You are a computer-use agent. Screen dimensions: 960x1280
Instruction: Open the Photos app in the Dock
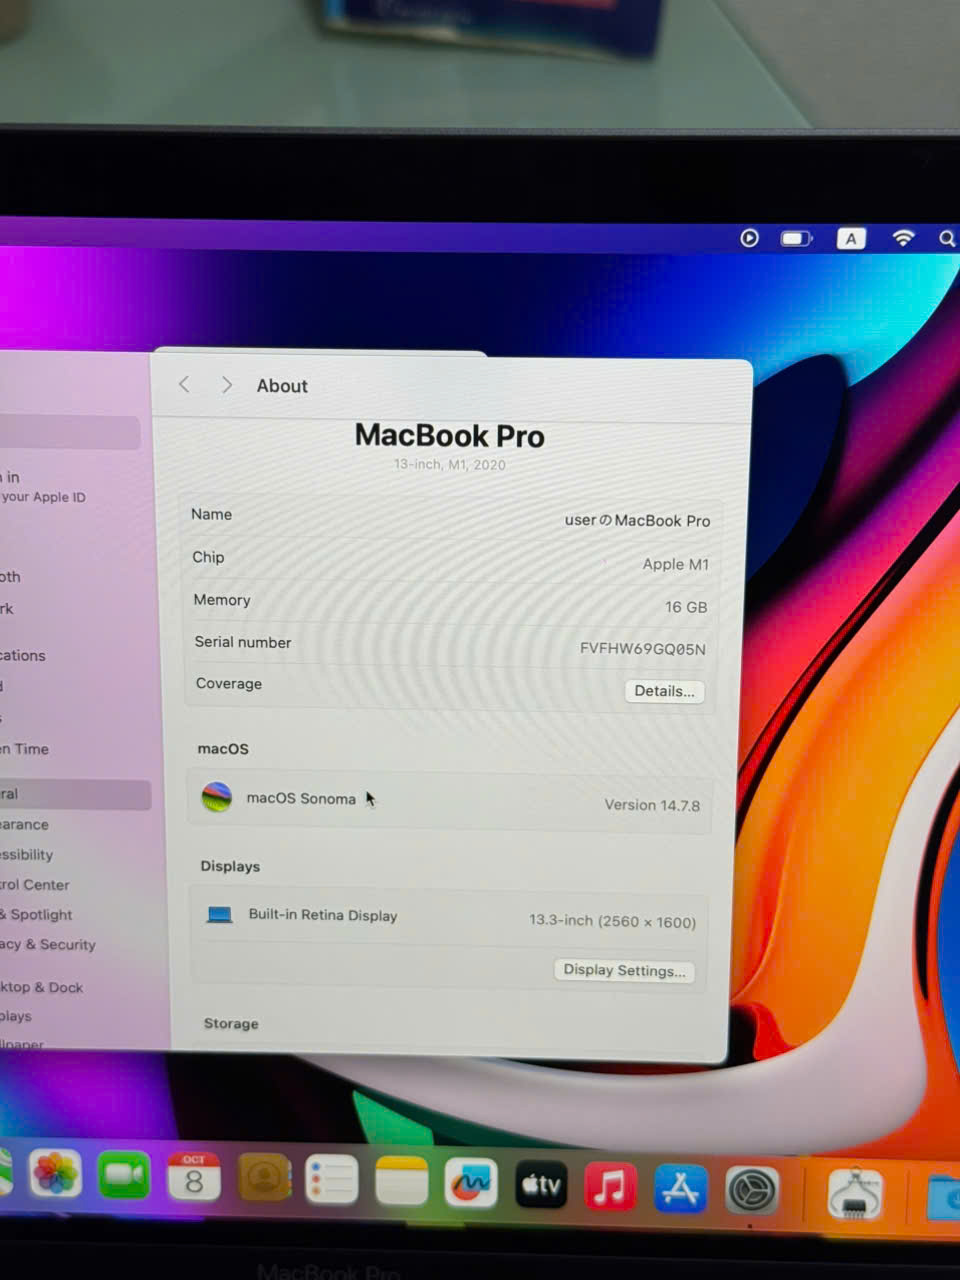55,1174
